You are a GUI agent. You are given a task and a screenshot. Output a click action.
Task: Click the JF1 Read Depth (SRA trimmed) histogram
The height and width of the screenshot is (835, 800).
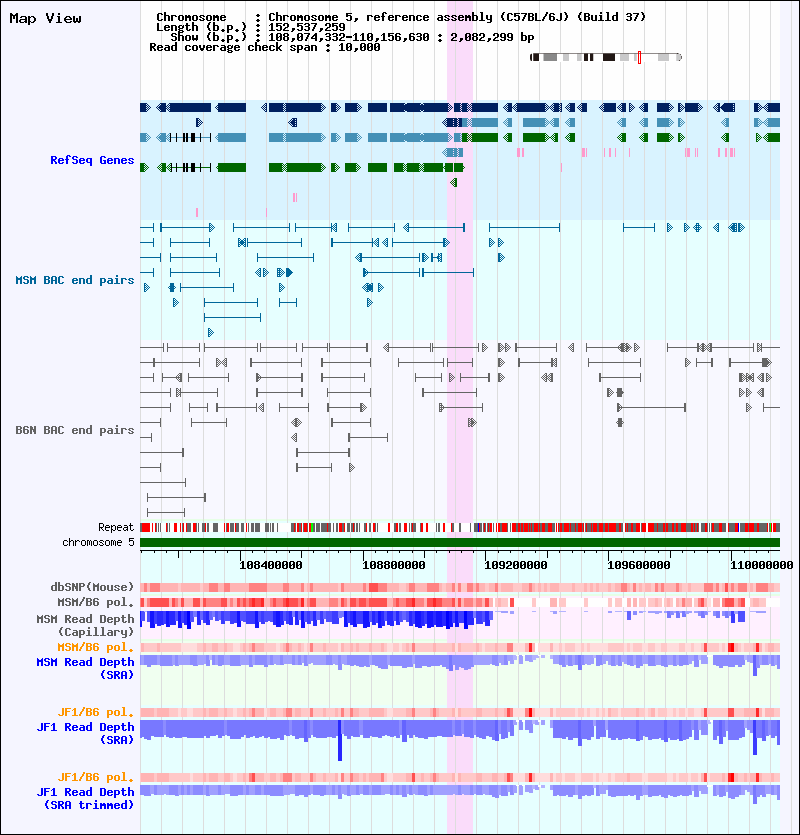[460, 793]
